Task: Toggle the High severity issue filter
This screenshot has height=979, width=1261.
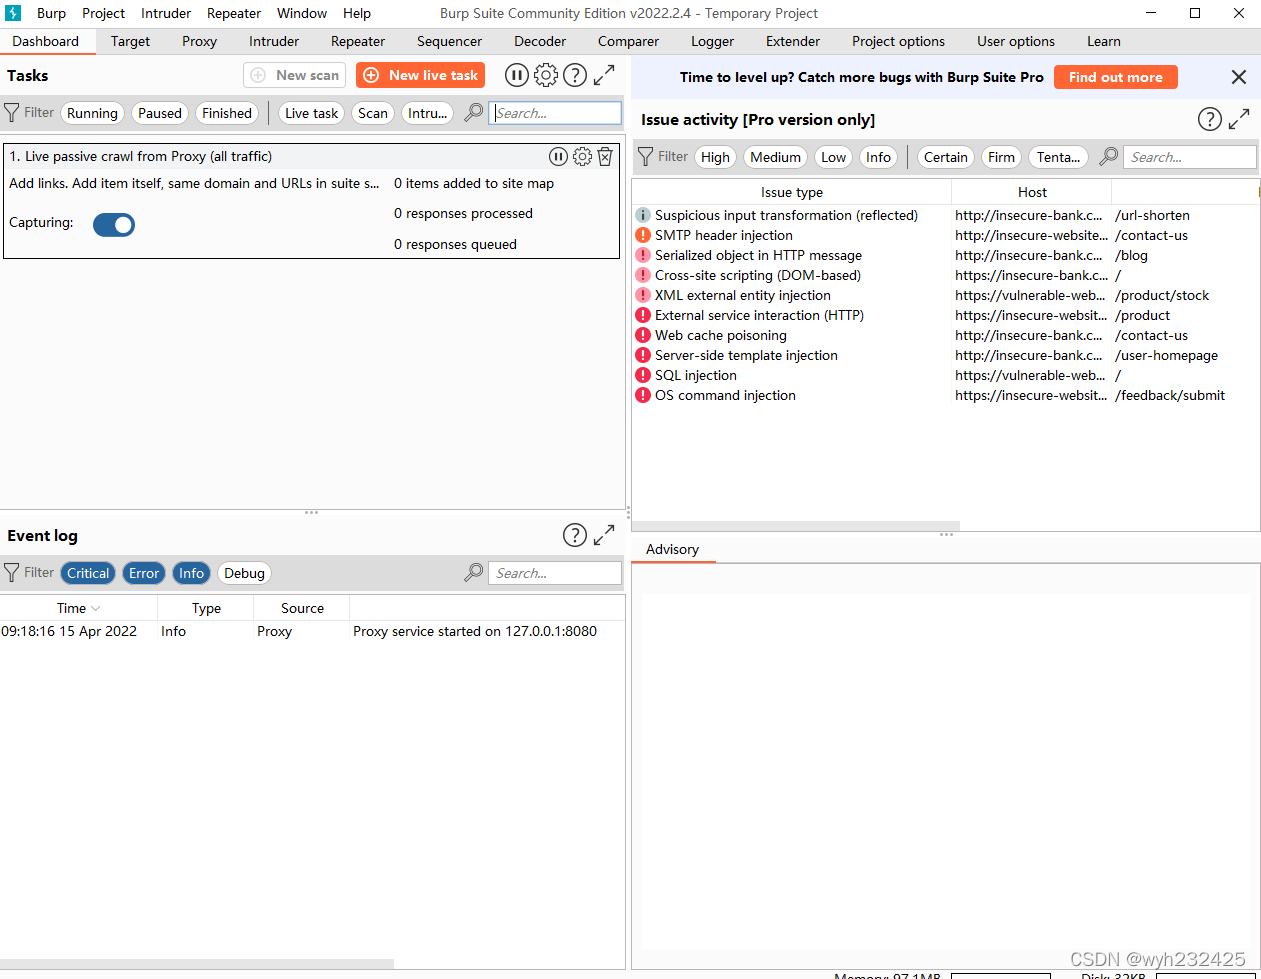Action: 715,157
